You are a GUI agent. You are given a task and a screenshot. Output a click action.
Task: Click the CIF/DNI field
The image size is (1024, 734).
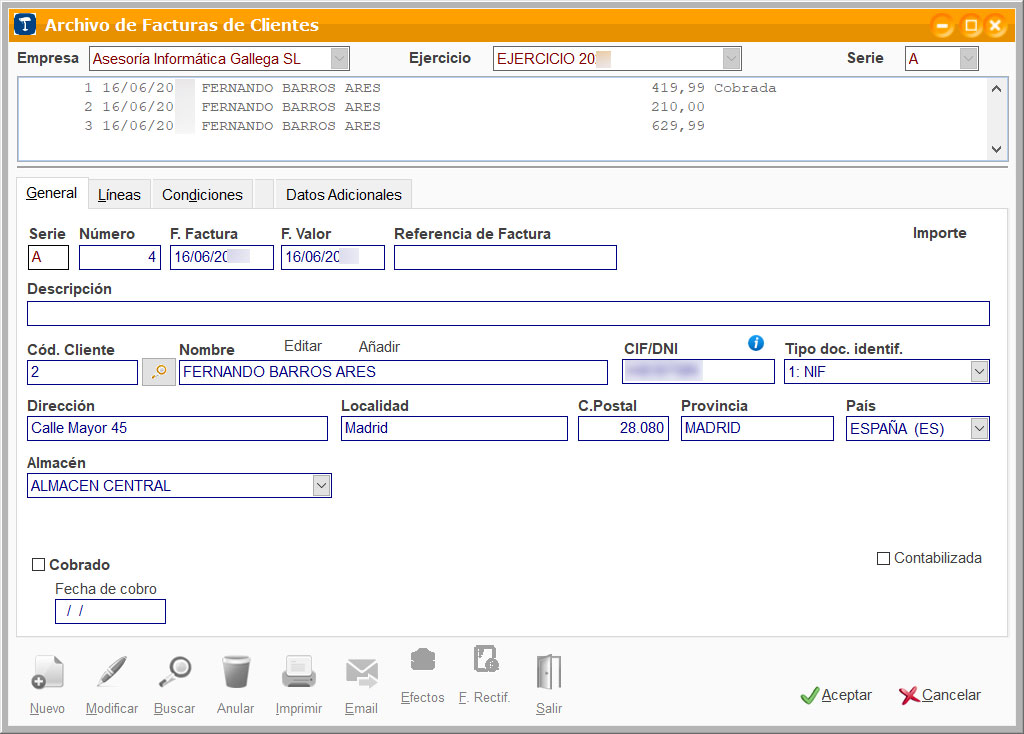click(x=698, y=372)
